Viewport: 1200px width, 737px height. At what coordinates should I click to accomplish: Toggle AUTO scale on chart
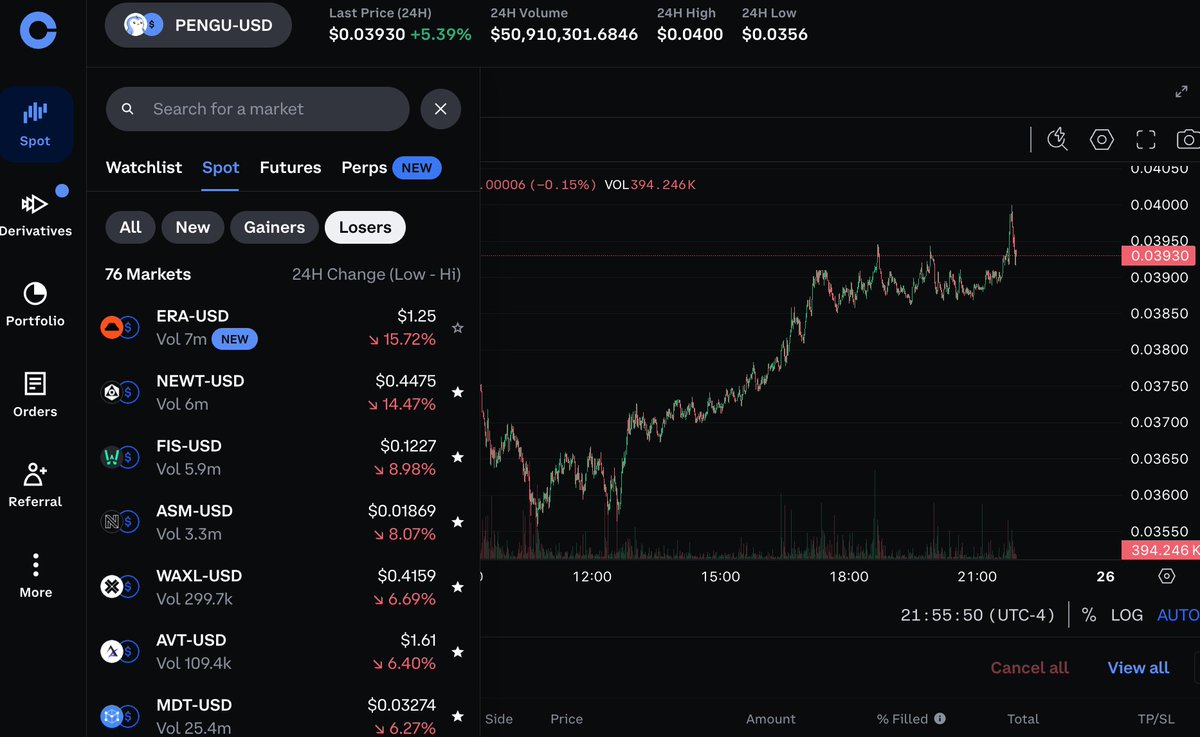pos(1178,615)
